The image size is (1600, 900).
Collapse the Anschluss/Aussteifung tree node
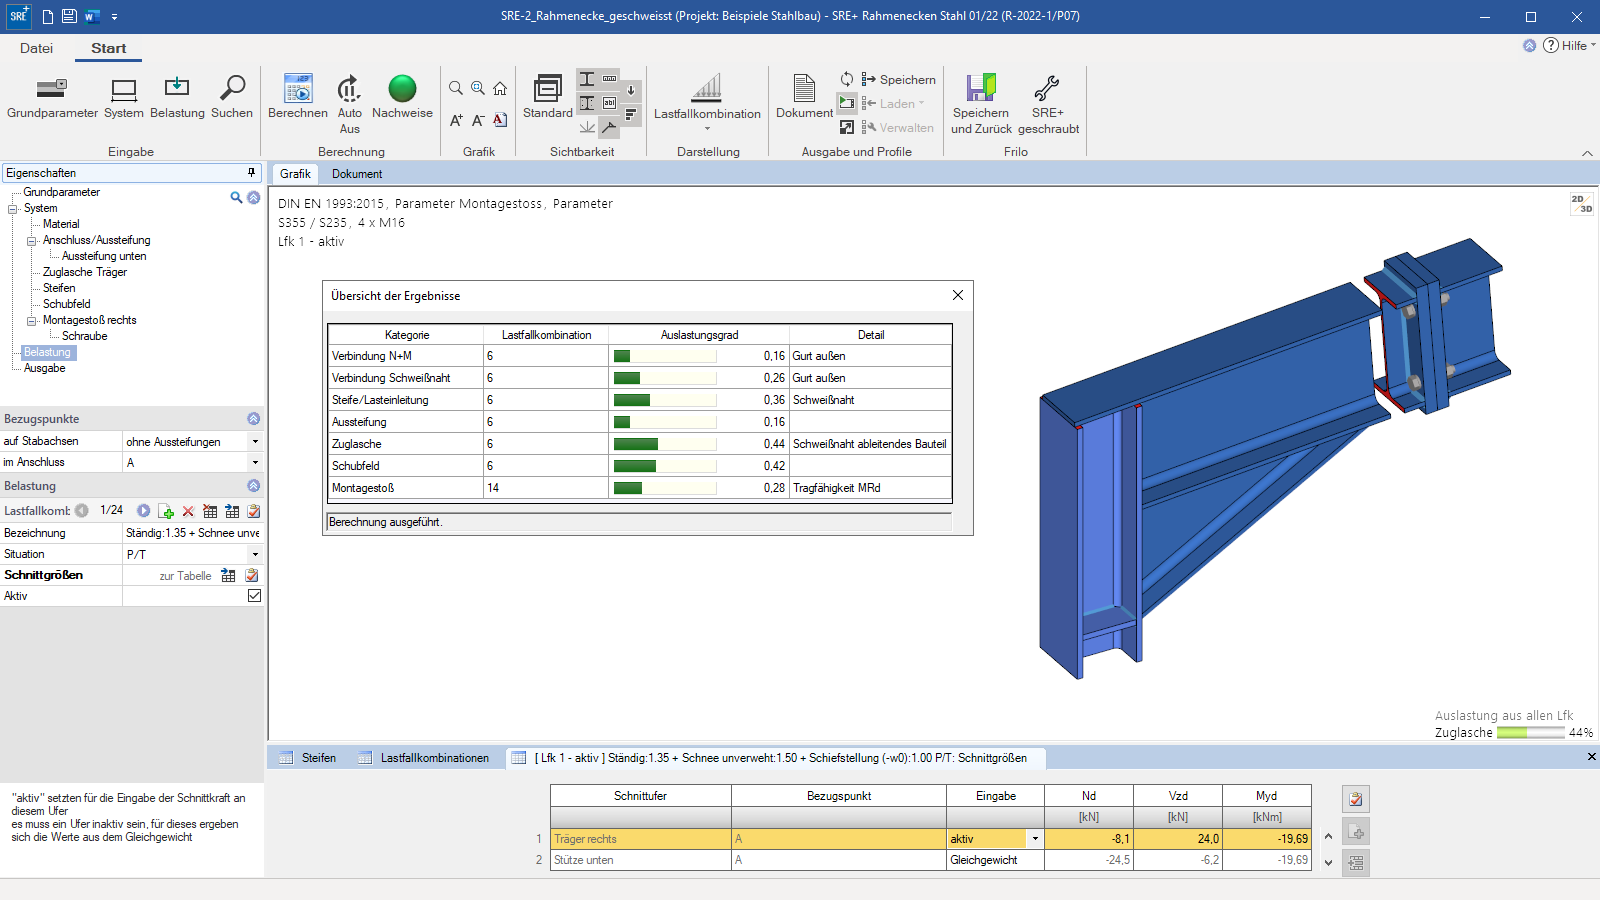[32, 241]
